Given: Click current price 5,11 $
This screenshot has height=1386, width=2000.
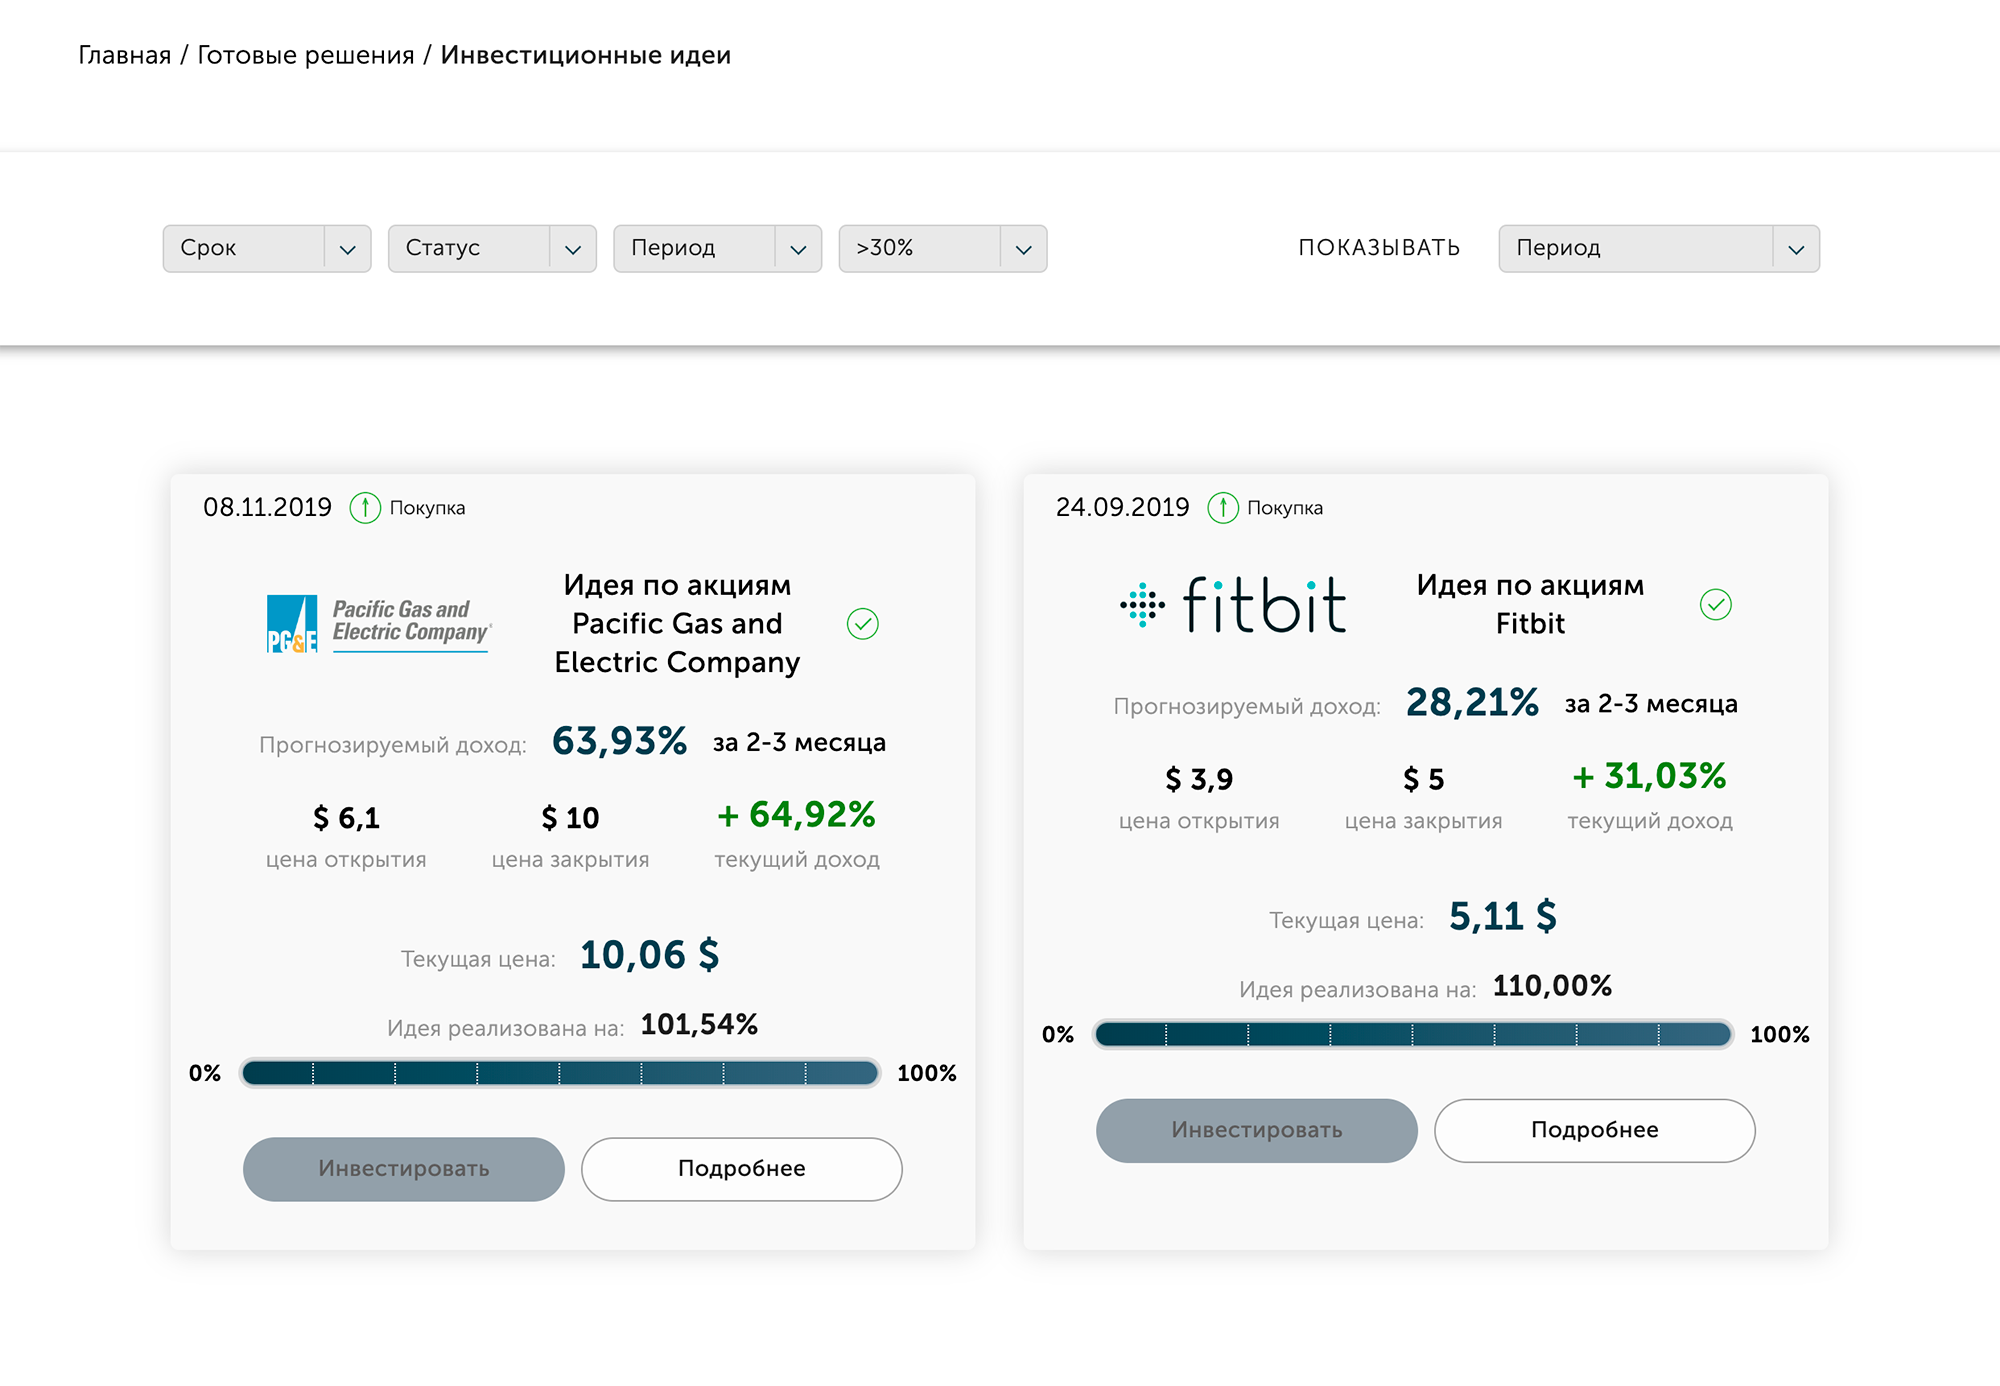Looking at the screenshot, I should [1503, 916].
